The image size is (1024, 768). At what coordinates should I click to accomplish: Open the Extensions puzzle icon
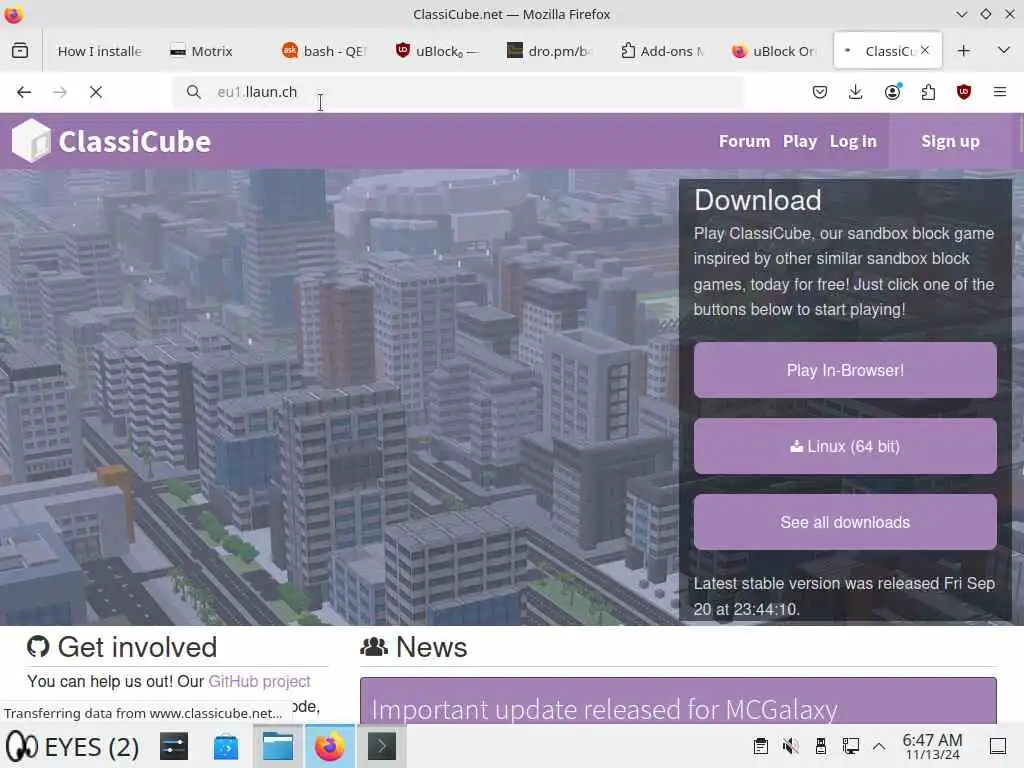928,92
